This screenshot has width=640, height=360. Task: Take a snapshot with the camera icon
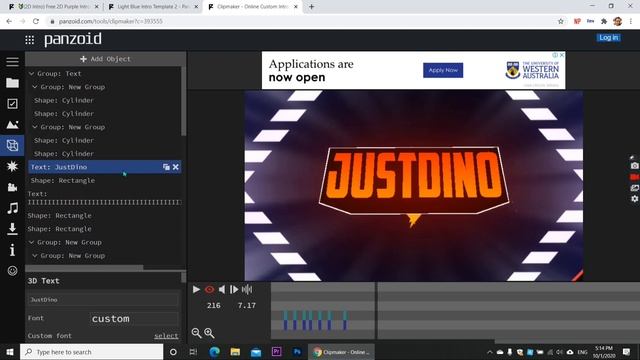click(634, 166)
